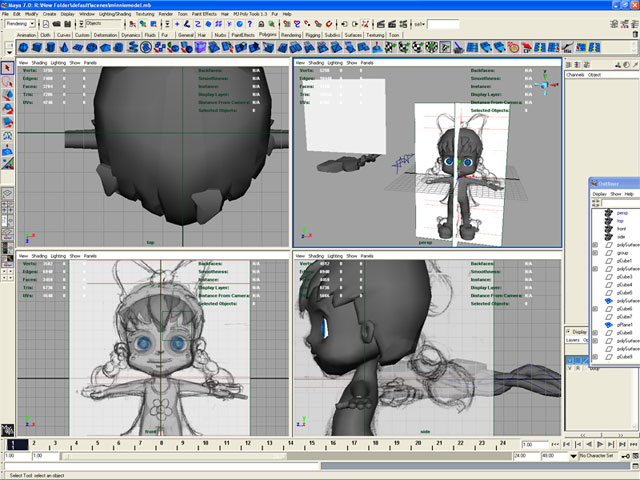Open Channels menu in Channel Box

[575, 75]
